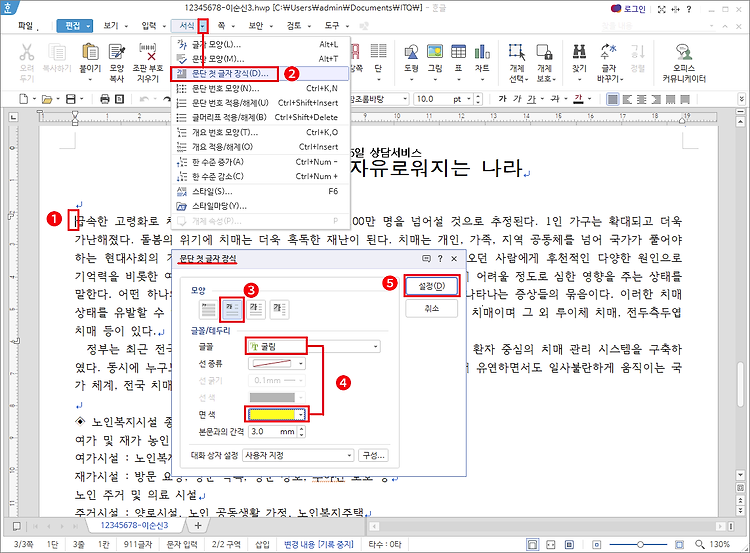Click the Object Protect (개체 보호) icon

coord(544,52)
